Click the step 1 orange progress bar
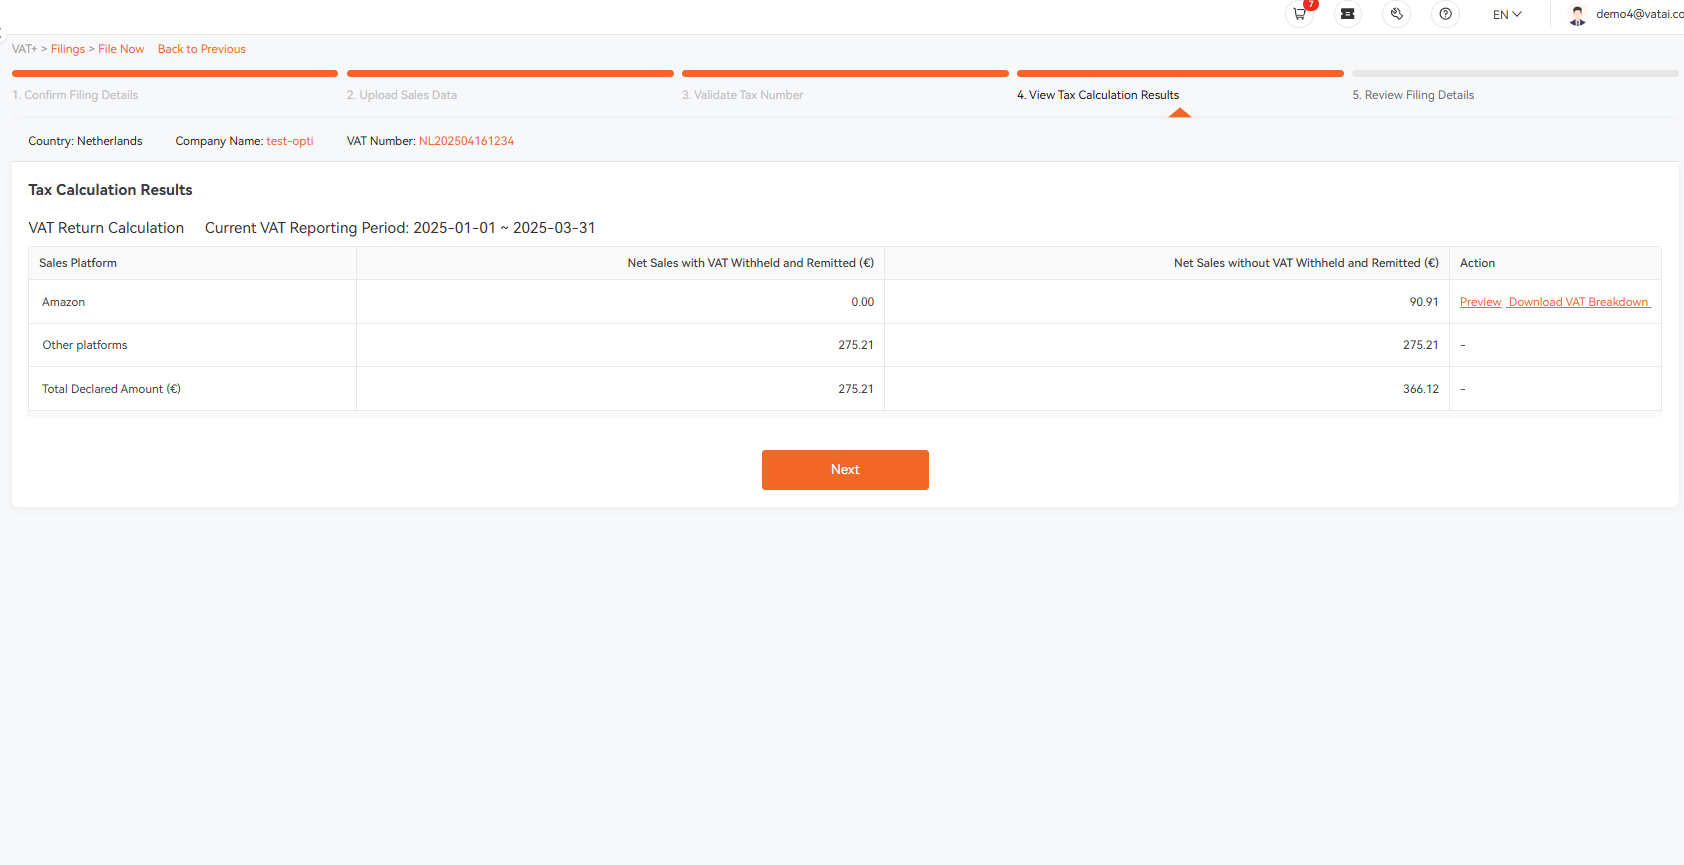Viewport: 1684px width, 865px height. pyautogui.click(x=175, y=73)
